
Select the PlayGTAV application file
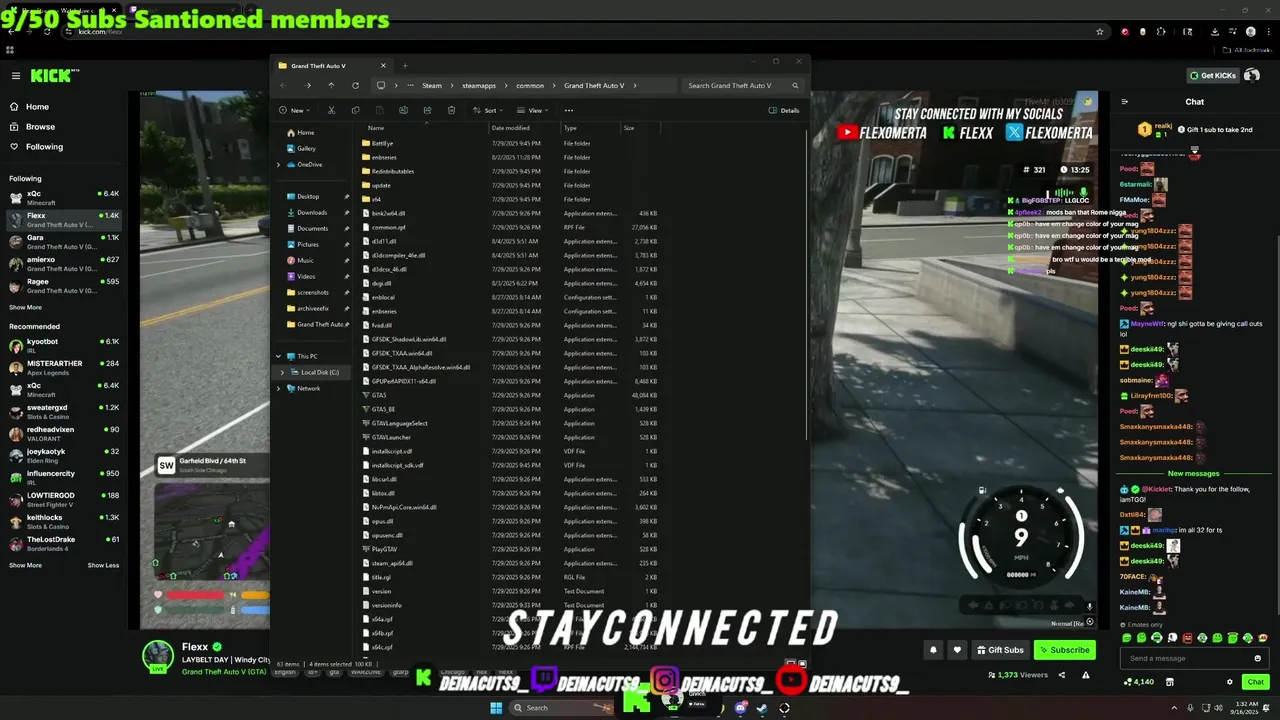384,549
